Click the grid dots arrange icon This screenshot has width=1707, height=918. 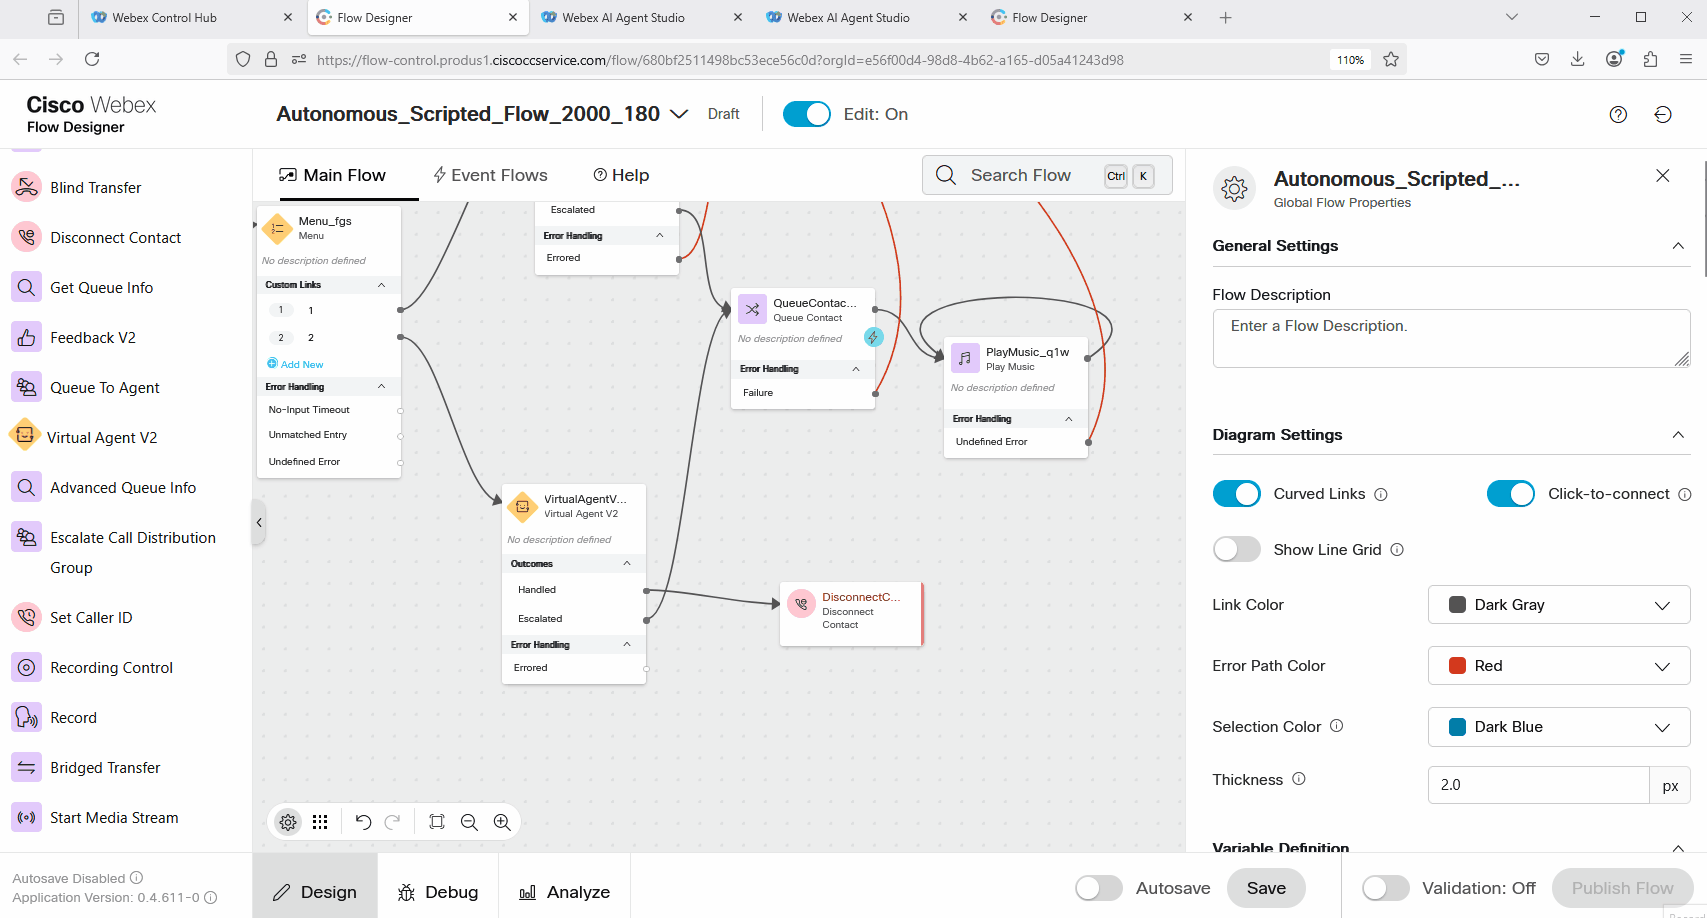point(320,822)
